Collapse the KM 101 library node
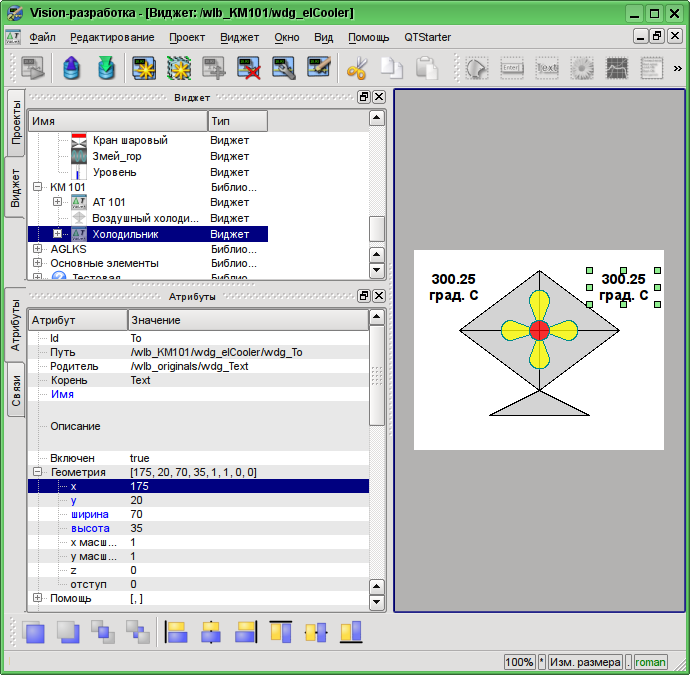 pos(38,187)
